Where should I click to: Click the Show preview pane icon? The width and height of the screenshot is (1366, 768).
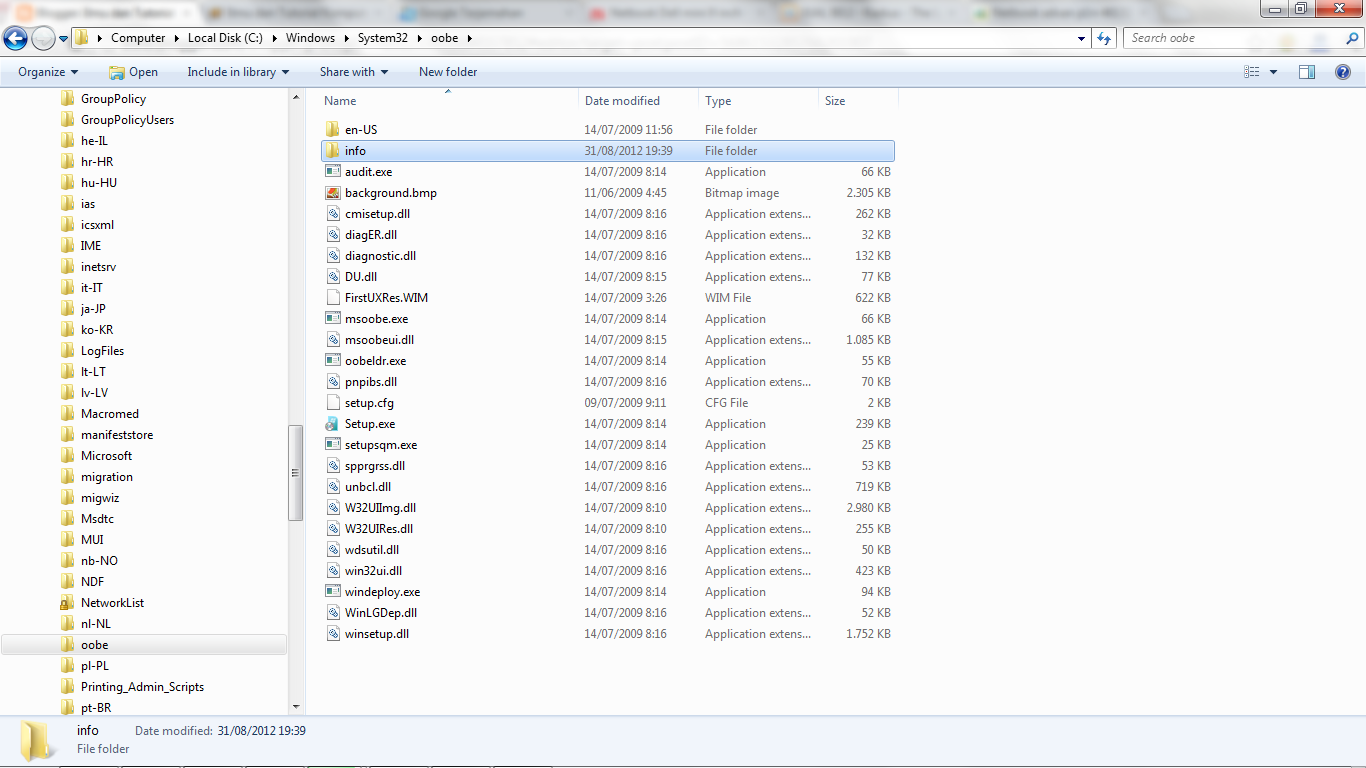[x=1307, y=71]
